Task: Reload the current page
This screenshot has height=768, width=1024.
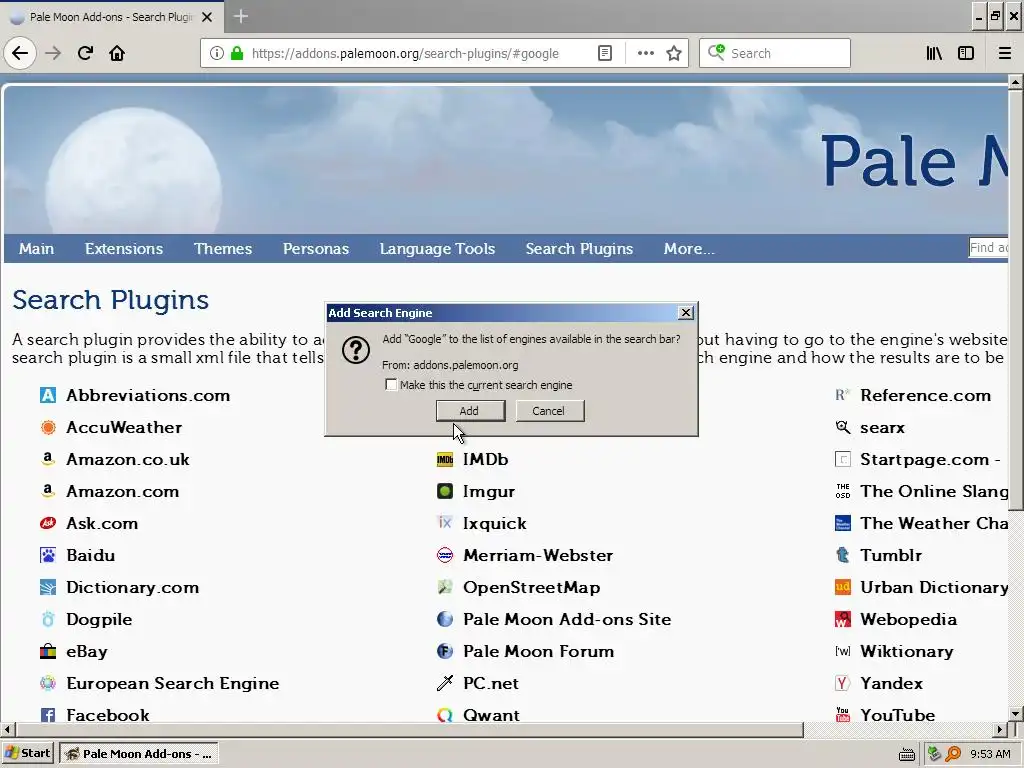Action: (85, 53)
